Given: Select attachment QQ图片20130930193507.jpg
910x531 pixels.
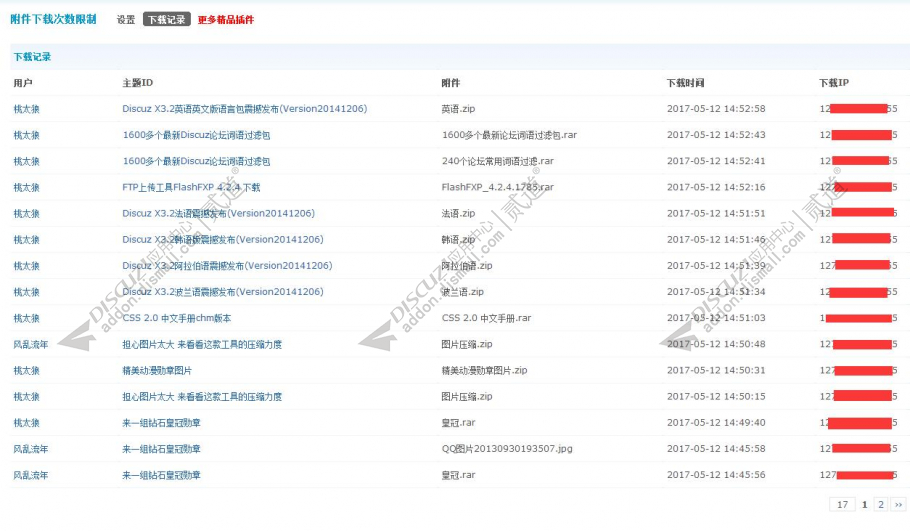Looking at the screenshot, I should [507, 449].
